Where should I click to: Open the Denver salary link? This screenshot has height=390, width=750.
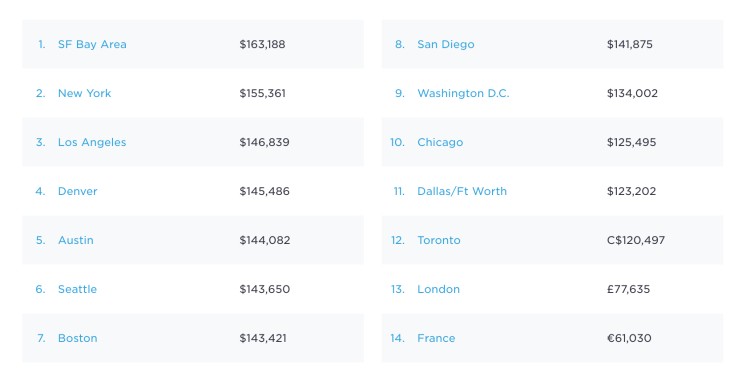click(77, 191)
